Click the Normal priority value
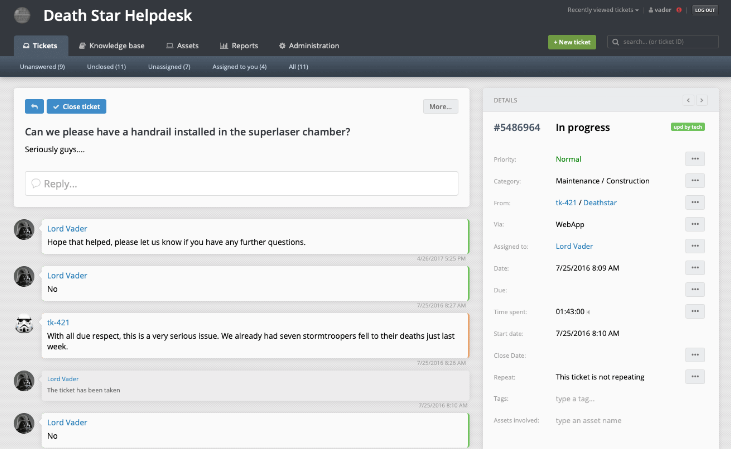The height and width of the screenshot is (449, 731). click(568, 159)
